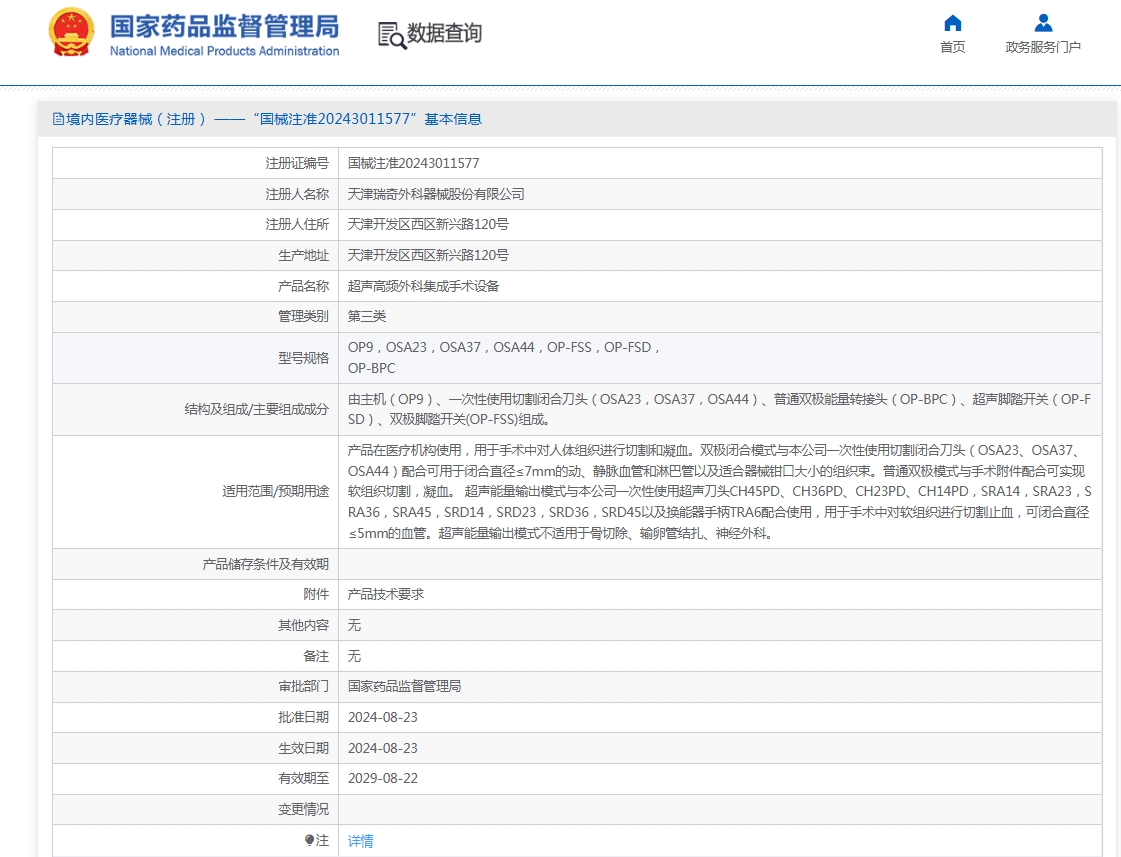The image size is (1121, 857).
Task: Click the 结构及组成/主要组成成分 label
Action: tap(257, 409)
